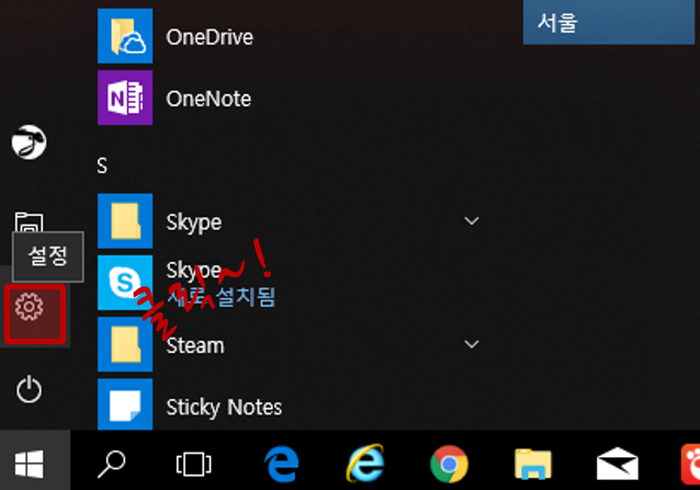Open Settings via the gear icon
This screenshot has height=490, width=700.
coord(29,307)
